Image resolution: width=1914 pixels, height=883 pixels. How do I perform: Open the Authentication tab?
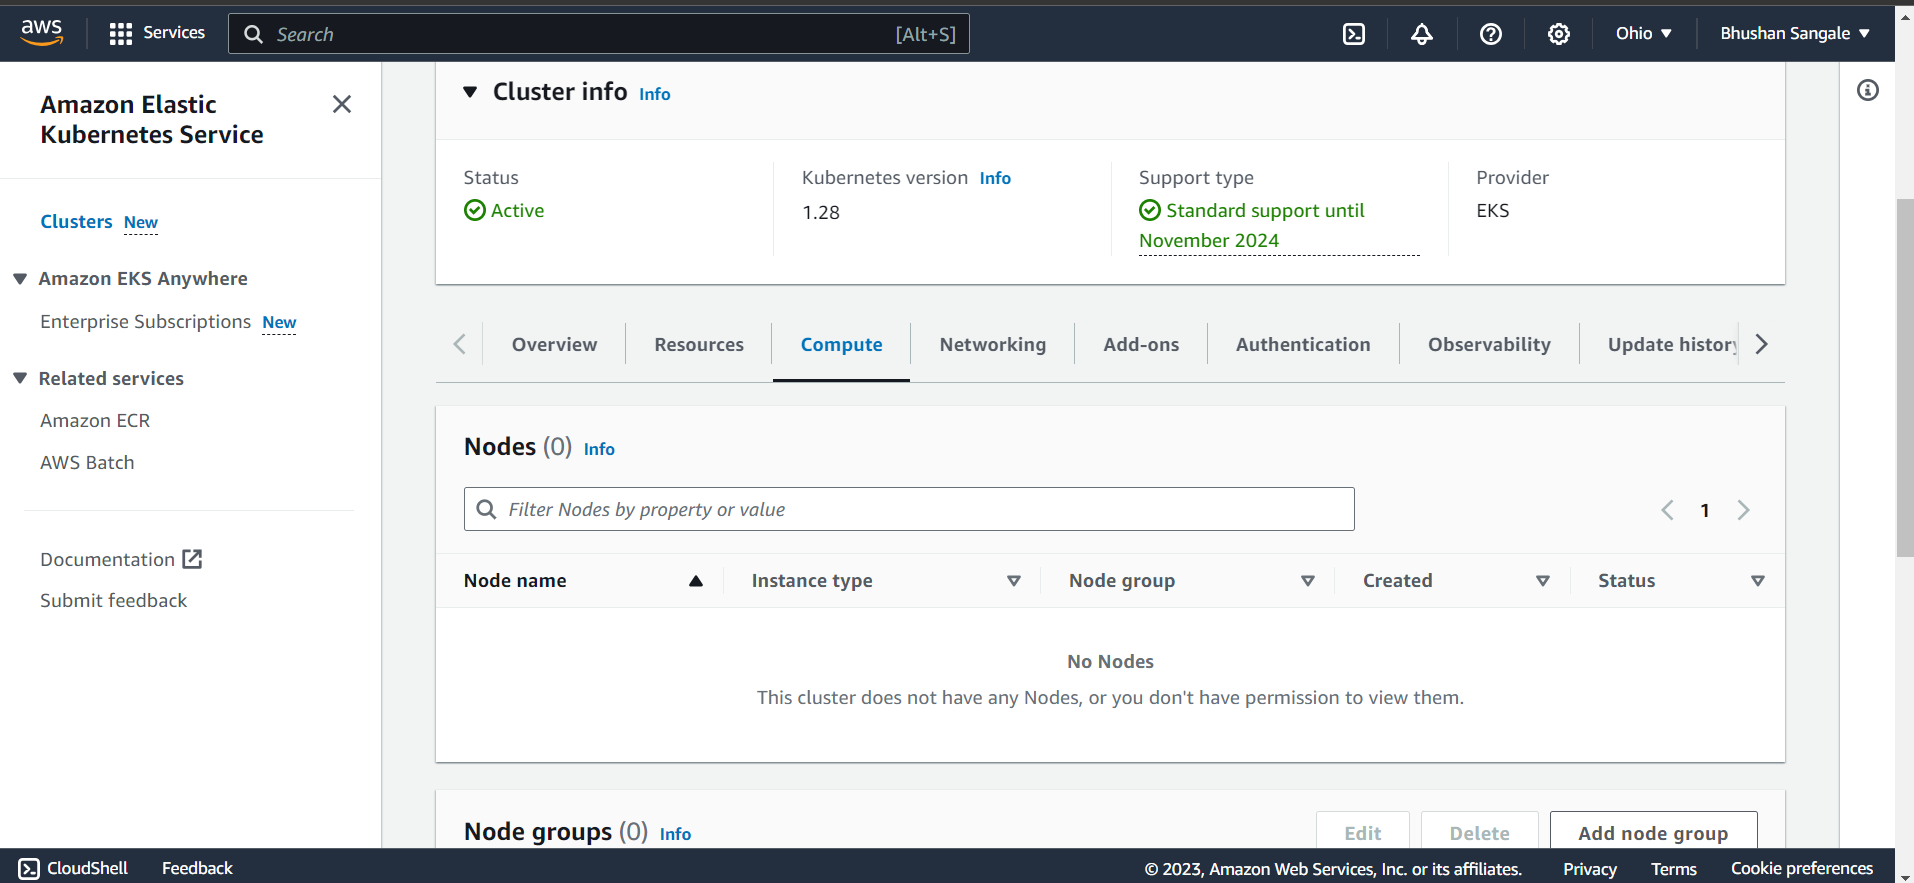point(1303,344)
